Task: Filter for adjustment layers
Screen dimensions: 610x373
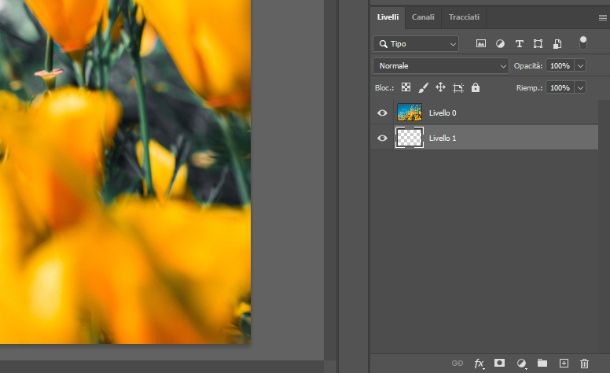Action: point(500,44)
